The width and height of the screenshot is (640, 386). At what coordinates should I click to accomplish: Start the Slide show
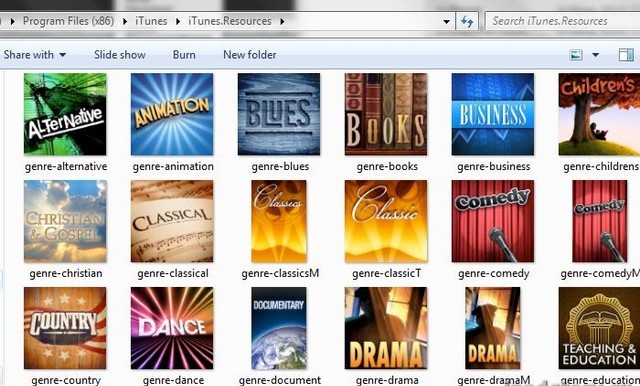120,55
